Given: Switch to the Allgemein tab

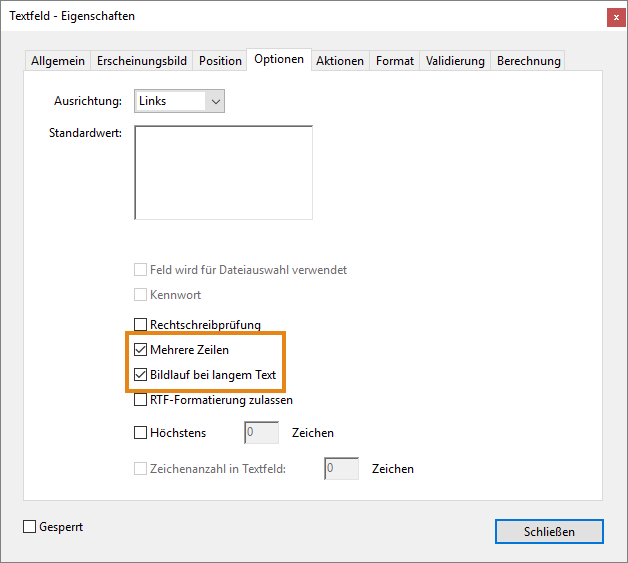Looking at the screenshot, I should (58, 61).
